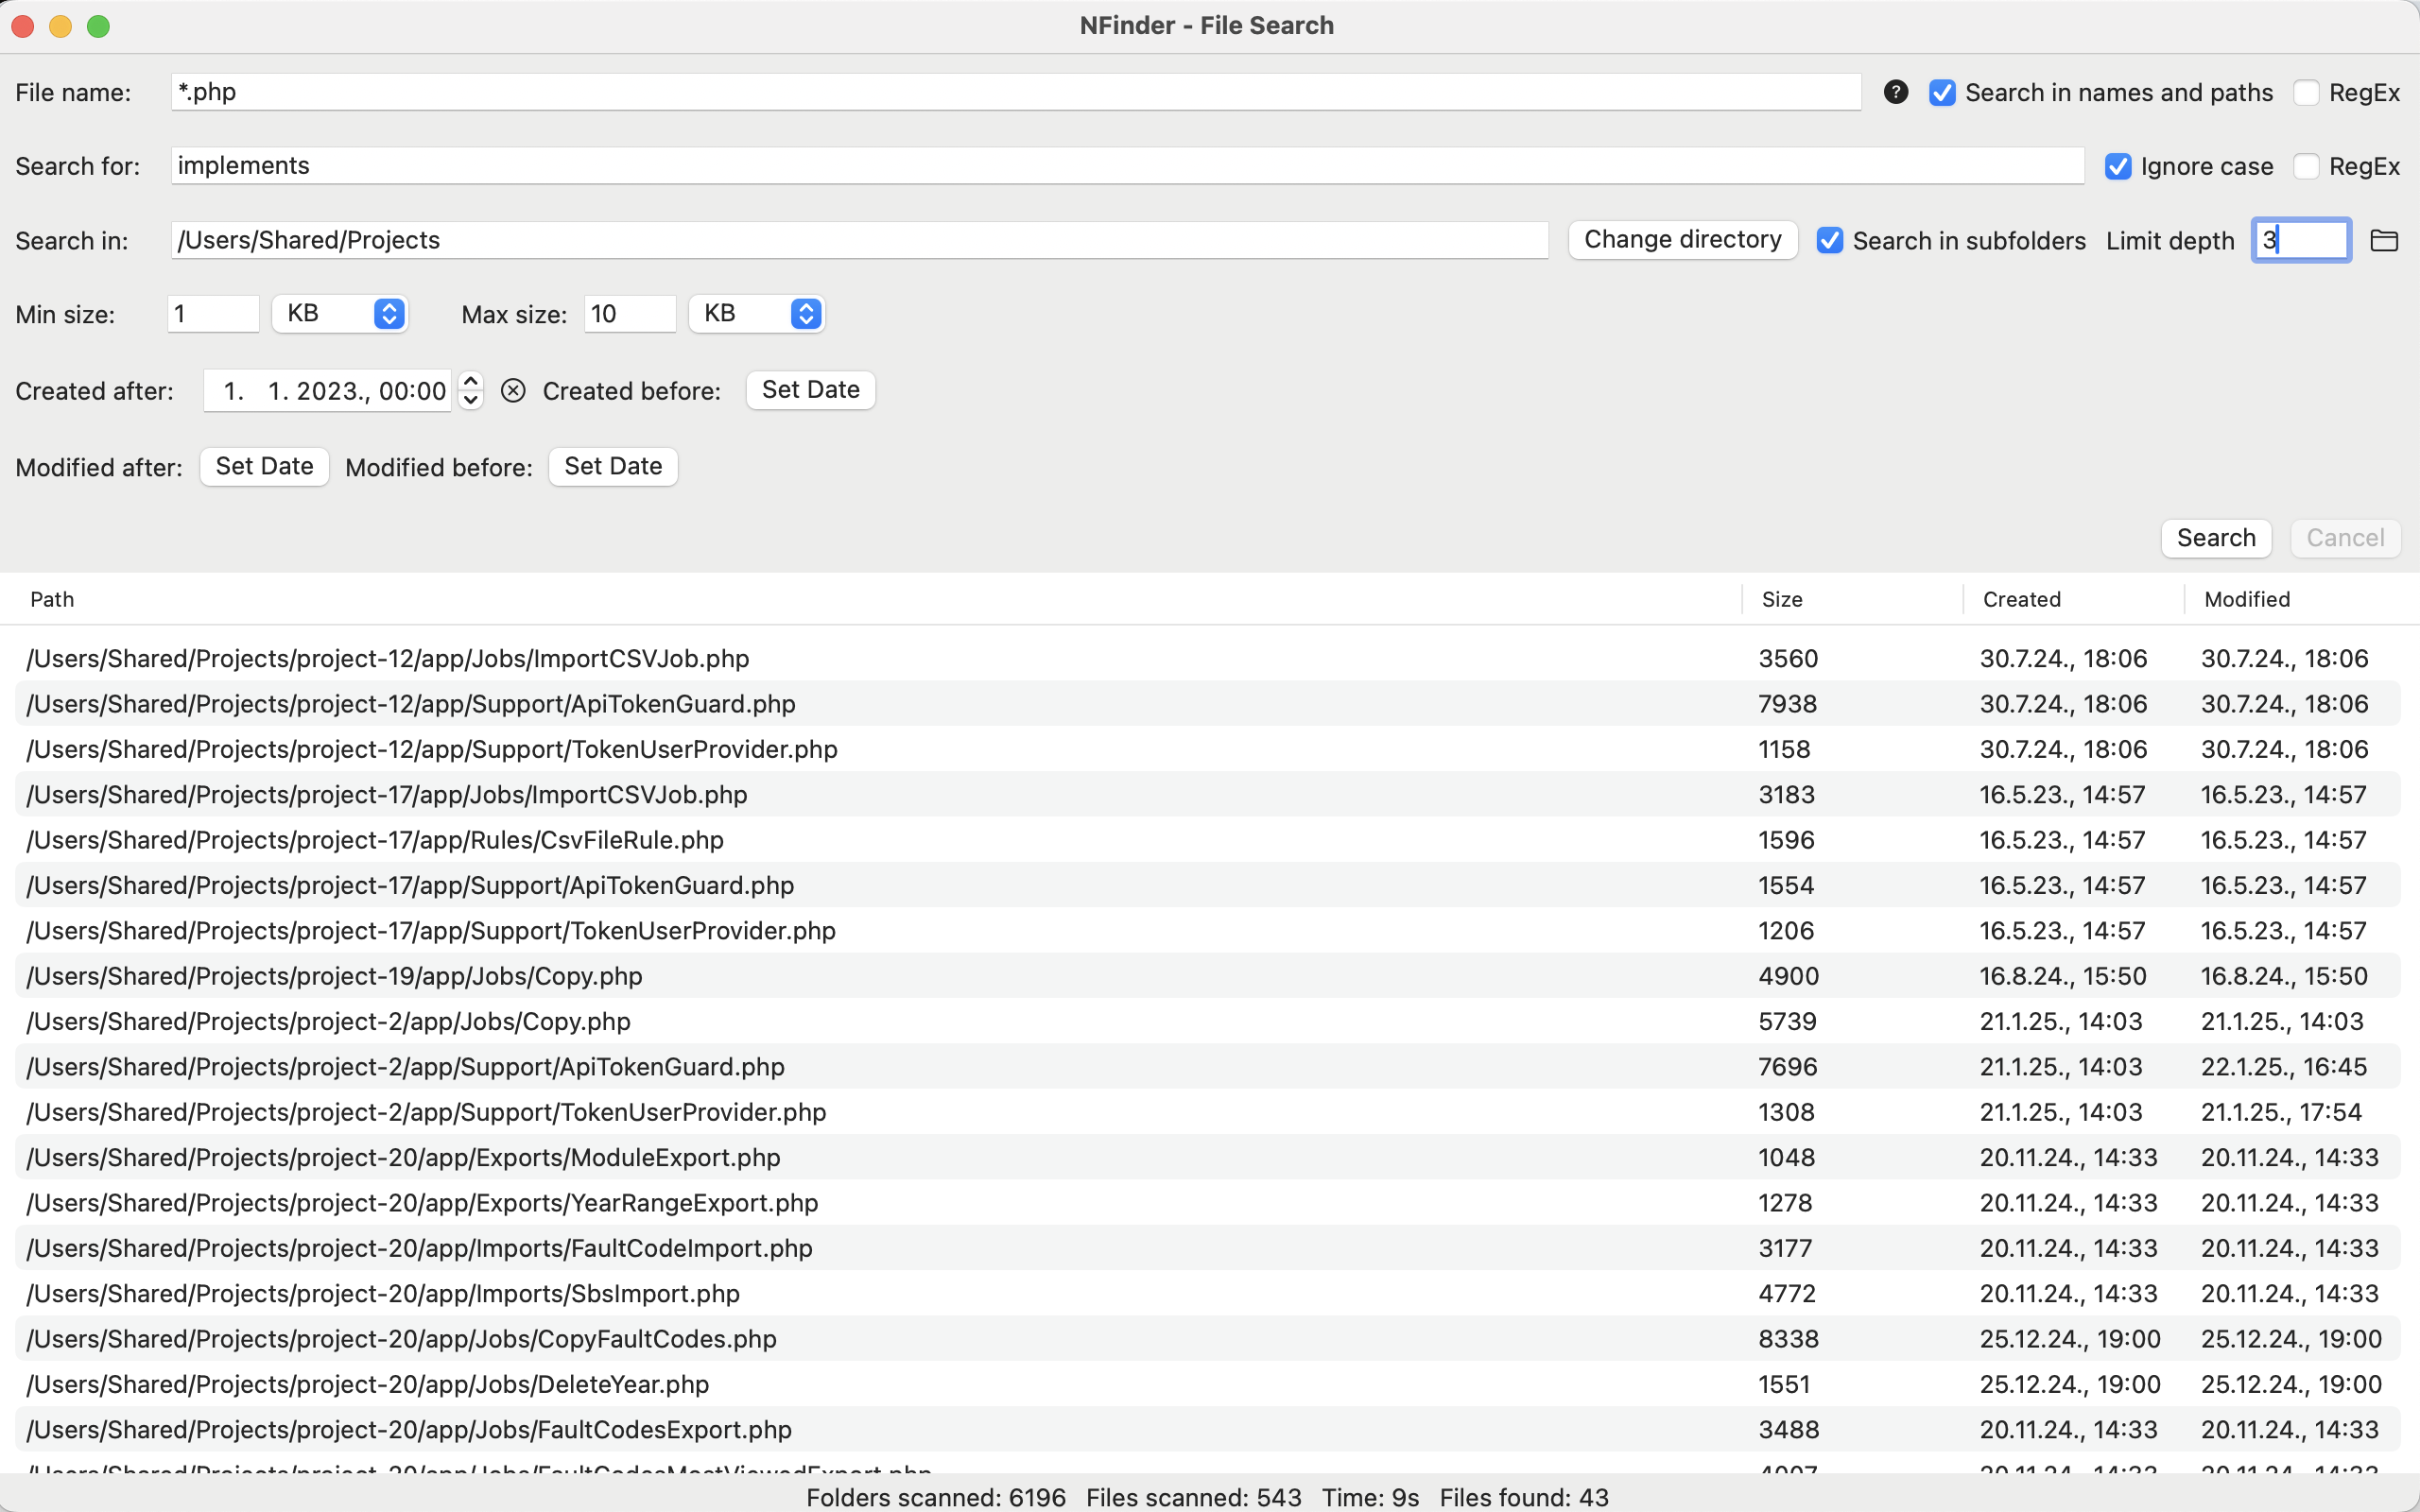Image resolution: width=2420 pixels, height=1512 pixels.
Task: Click modified date 22.1.25., 16:45
Action: (2283, 1066)
